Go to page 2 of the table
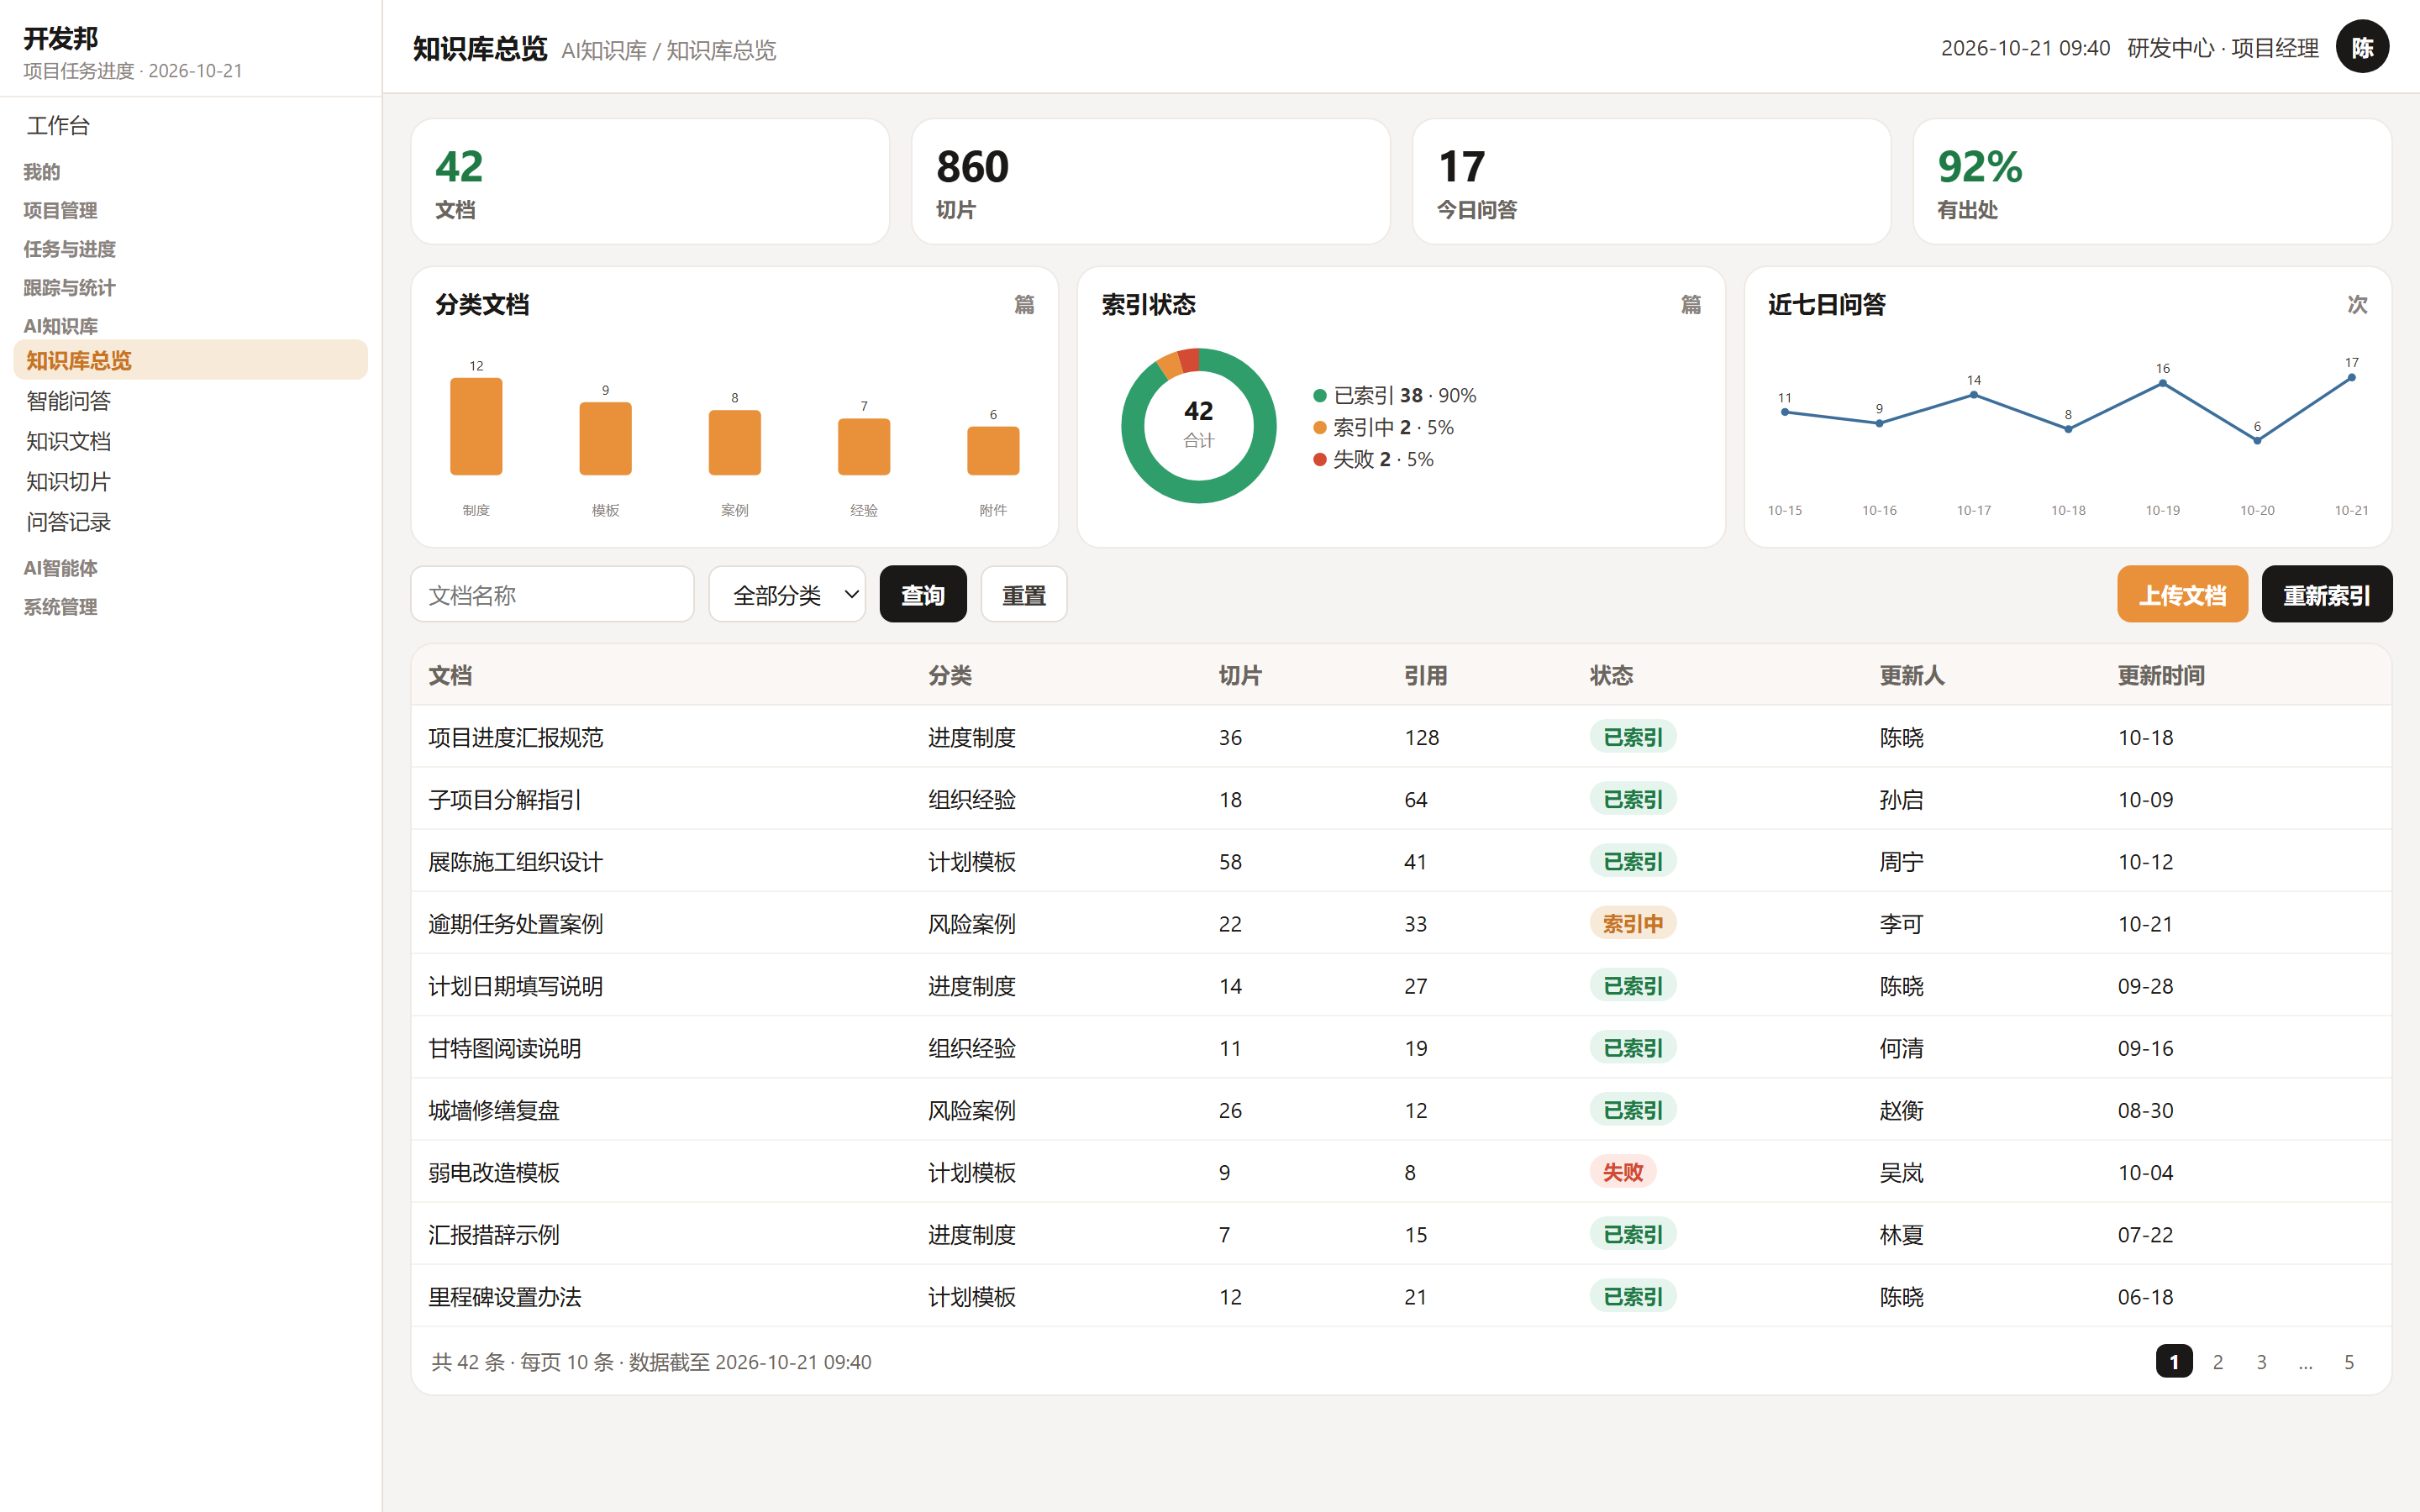 point(2218,1362)
